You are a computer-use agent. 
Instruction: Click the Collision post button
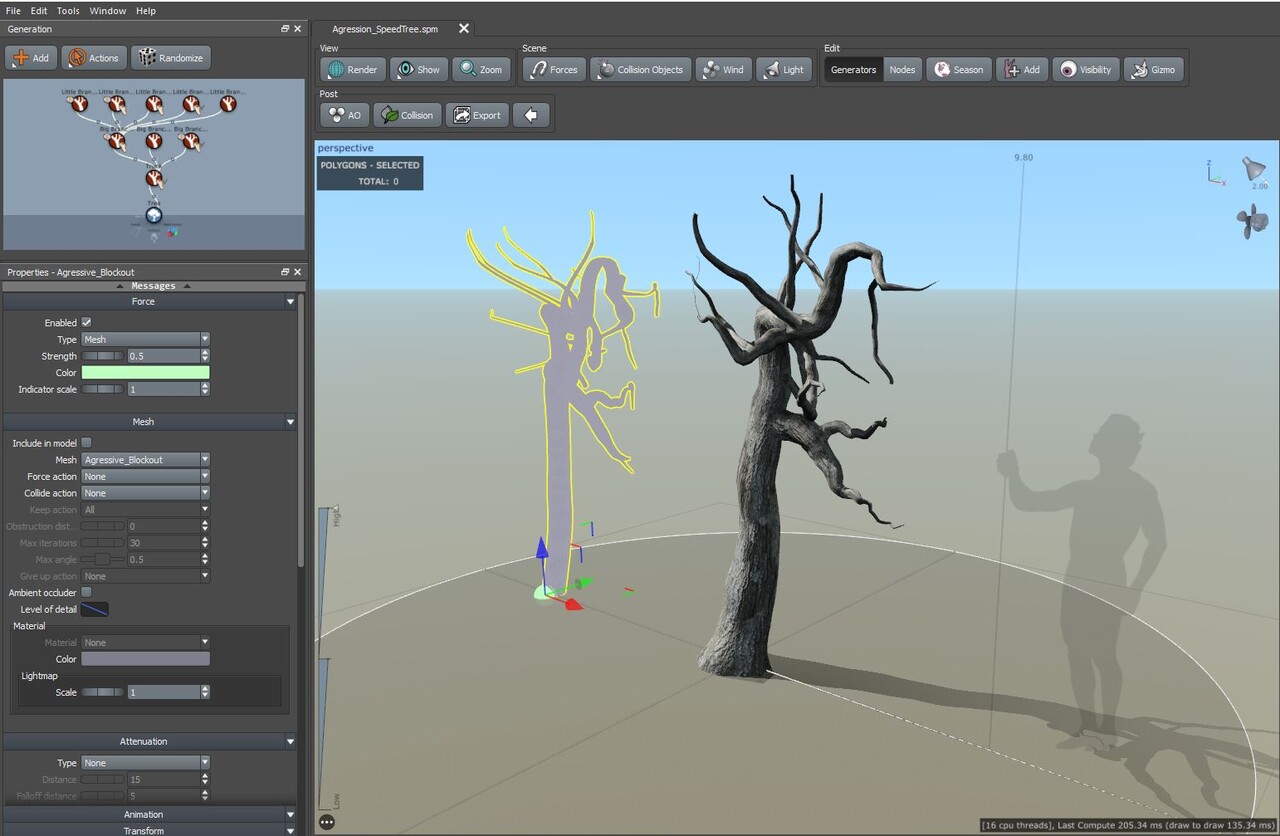(407, 115)
